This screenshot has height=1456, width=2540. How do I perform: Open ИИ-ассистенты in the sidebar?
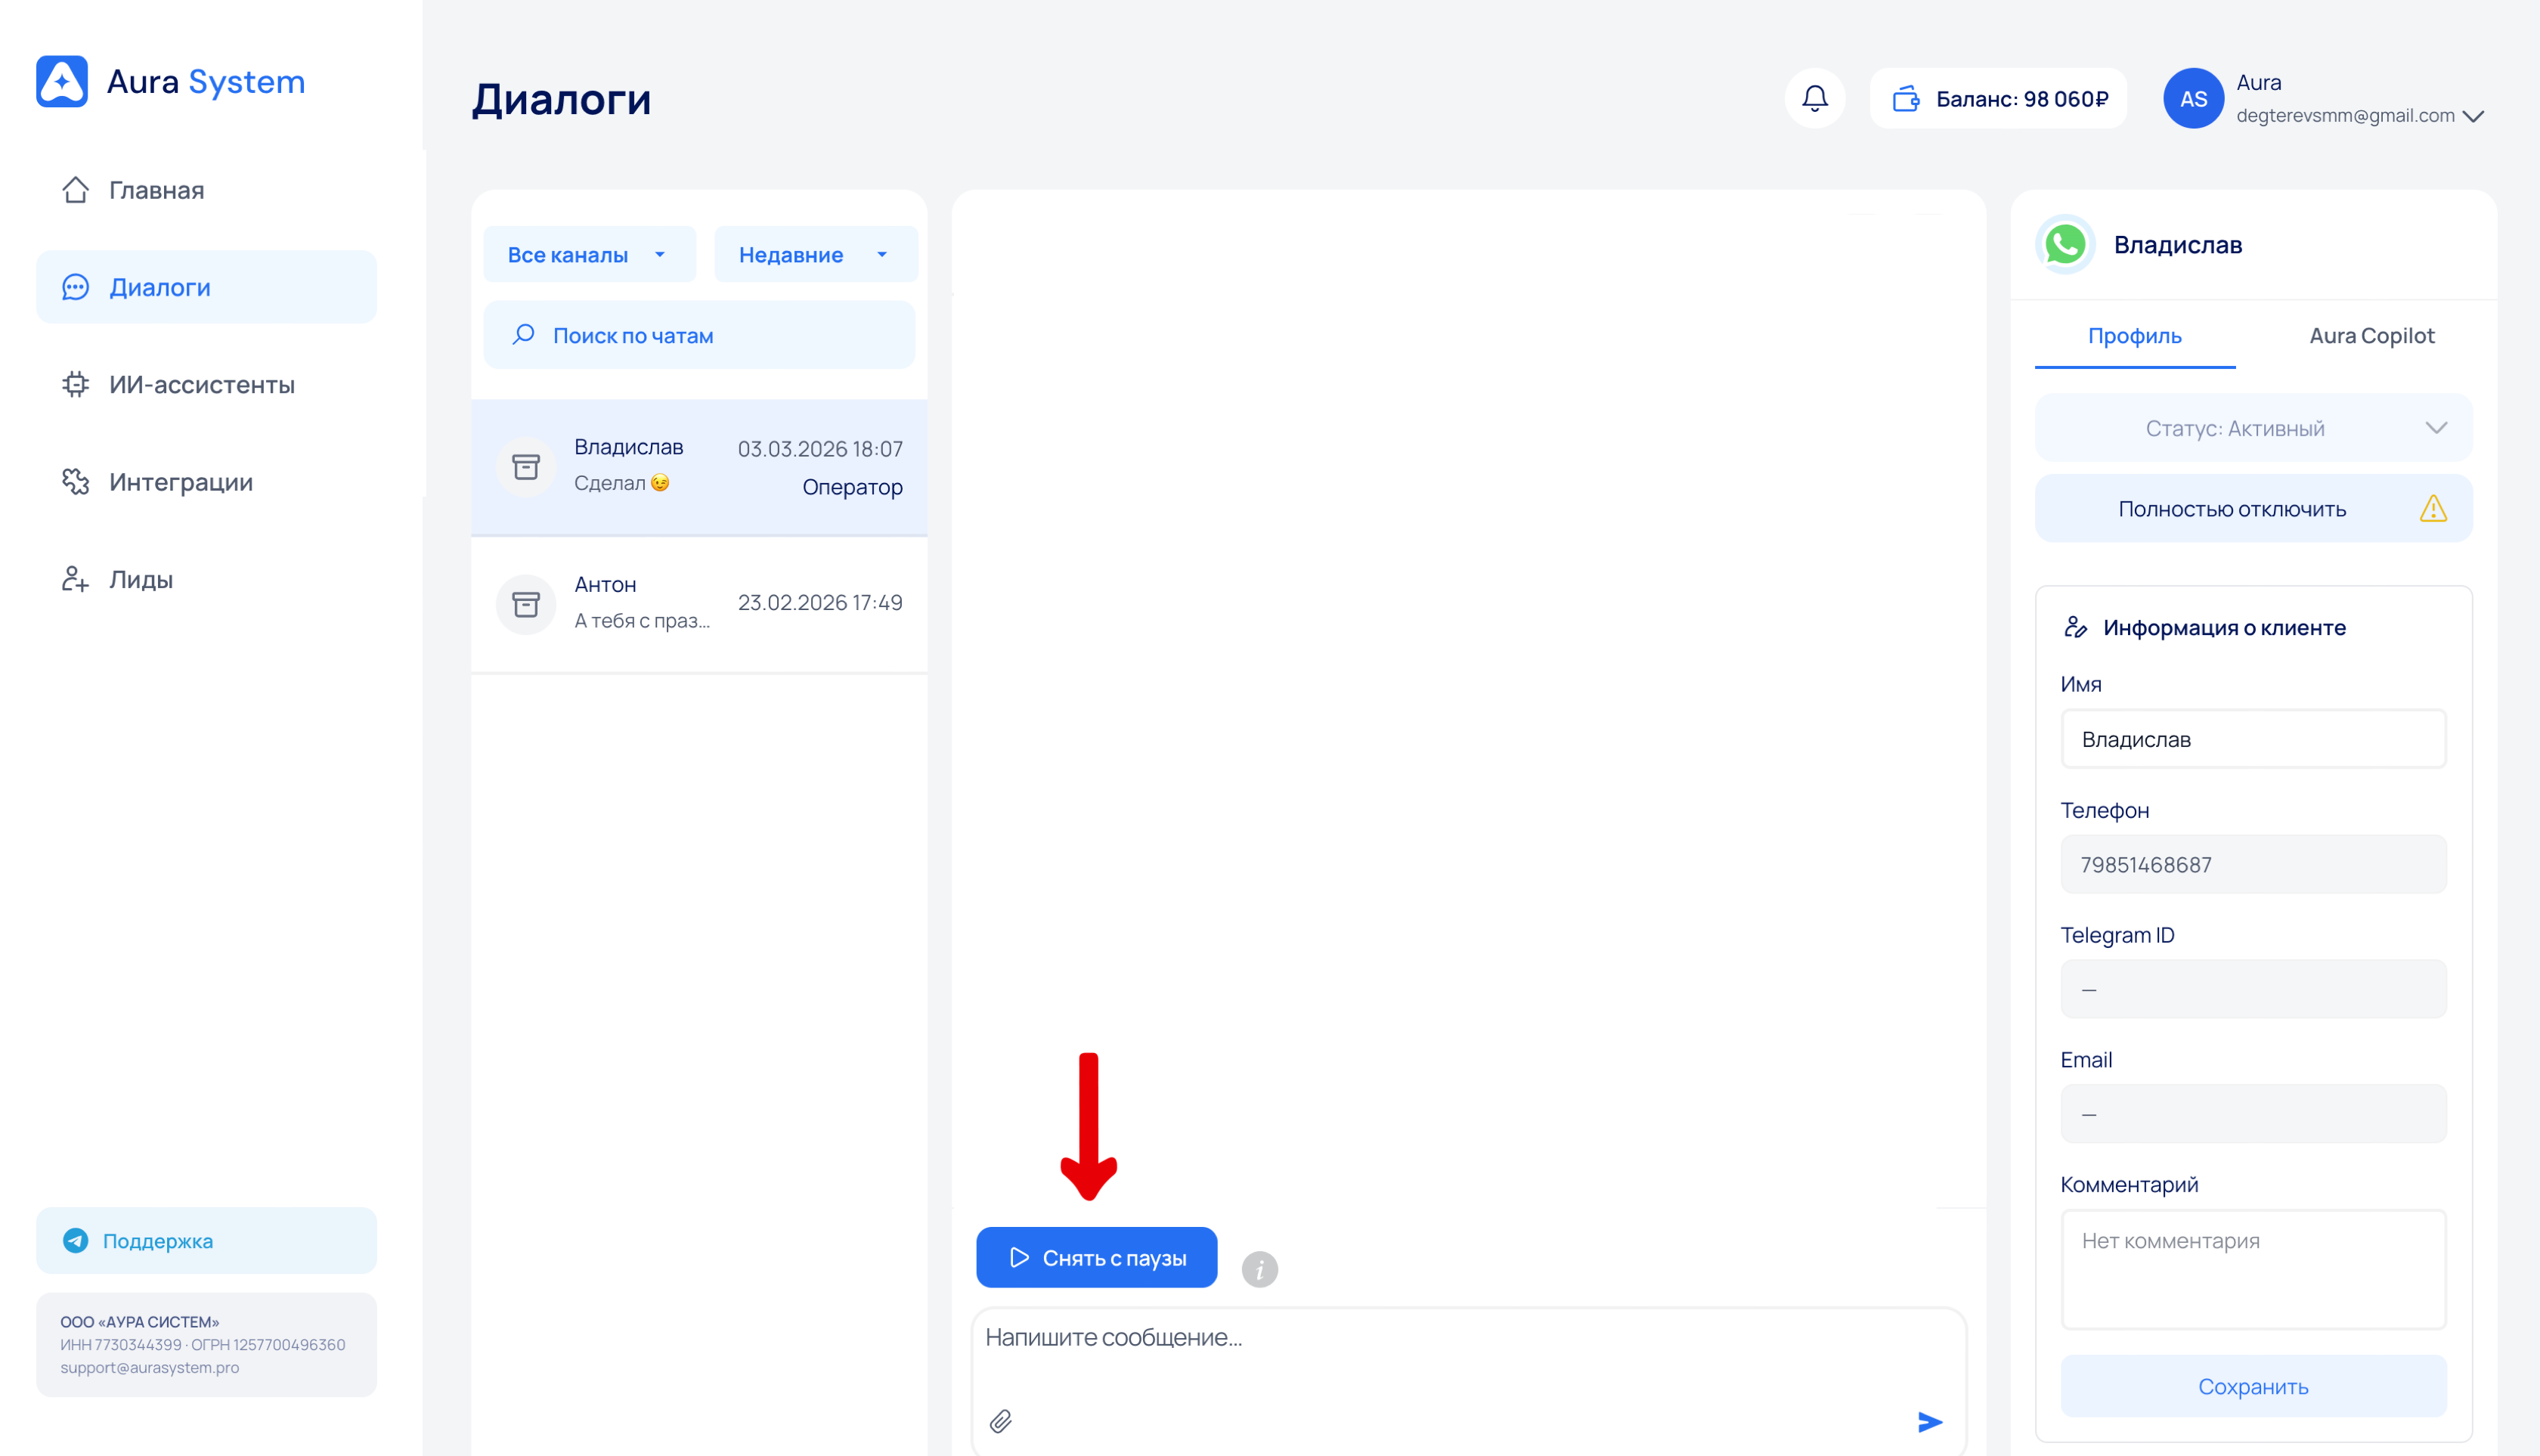(x=201, y=385)
